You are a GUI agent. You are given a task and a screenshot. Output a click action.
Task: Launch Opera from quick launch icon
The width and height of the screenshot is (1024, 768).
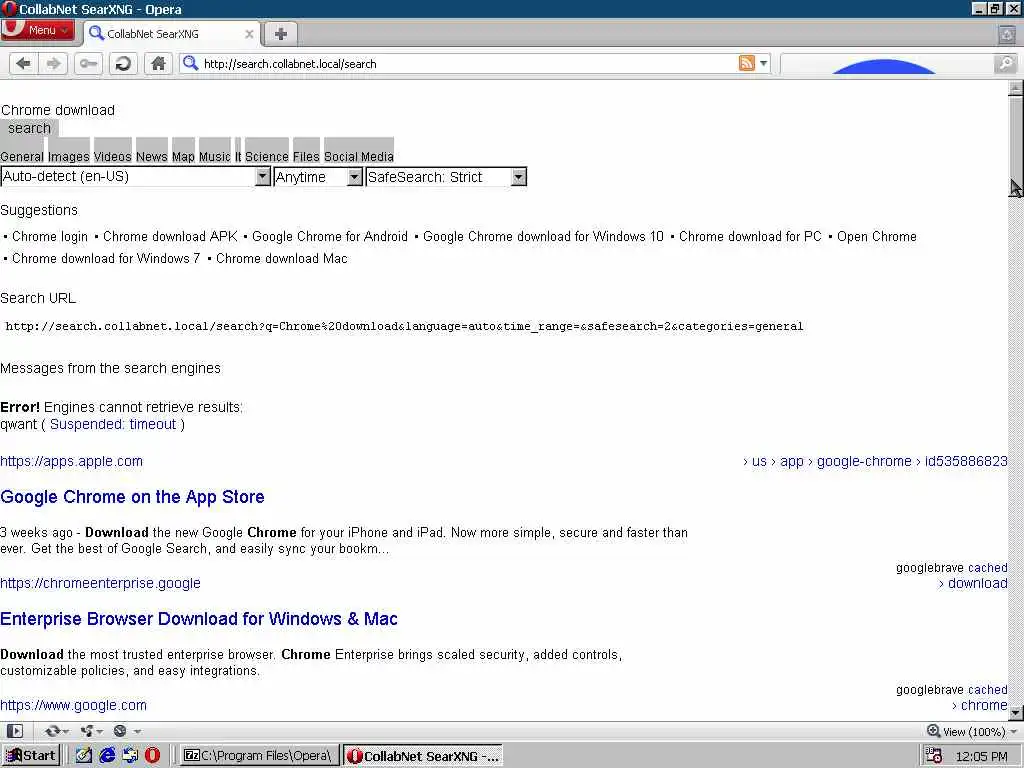(152, 756)
